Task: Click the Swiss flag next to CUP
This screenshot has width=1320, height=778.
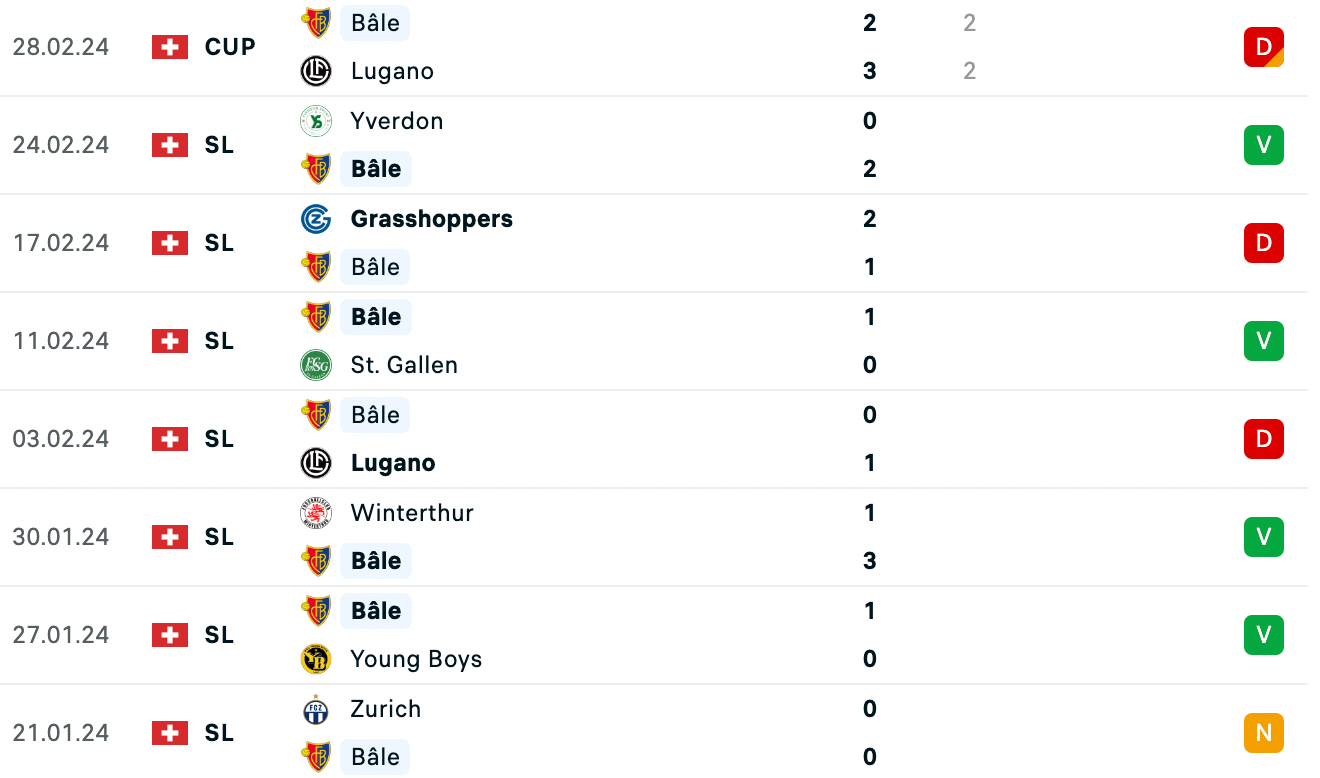Action: tap(170, 47)
